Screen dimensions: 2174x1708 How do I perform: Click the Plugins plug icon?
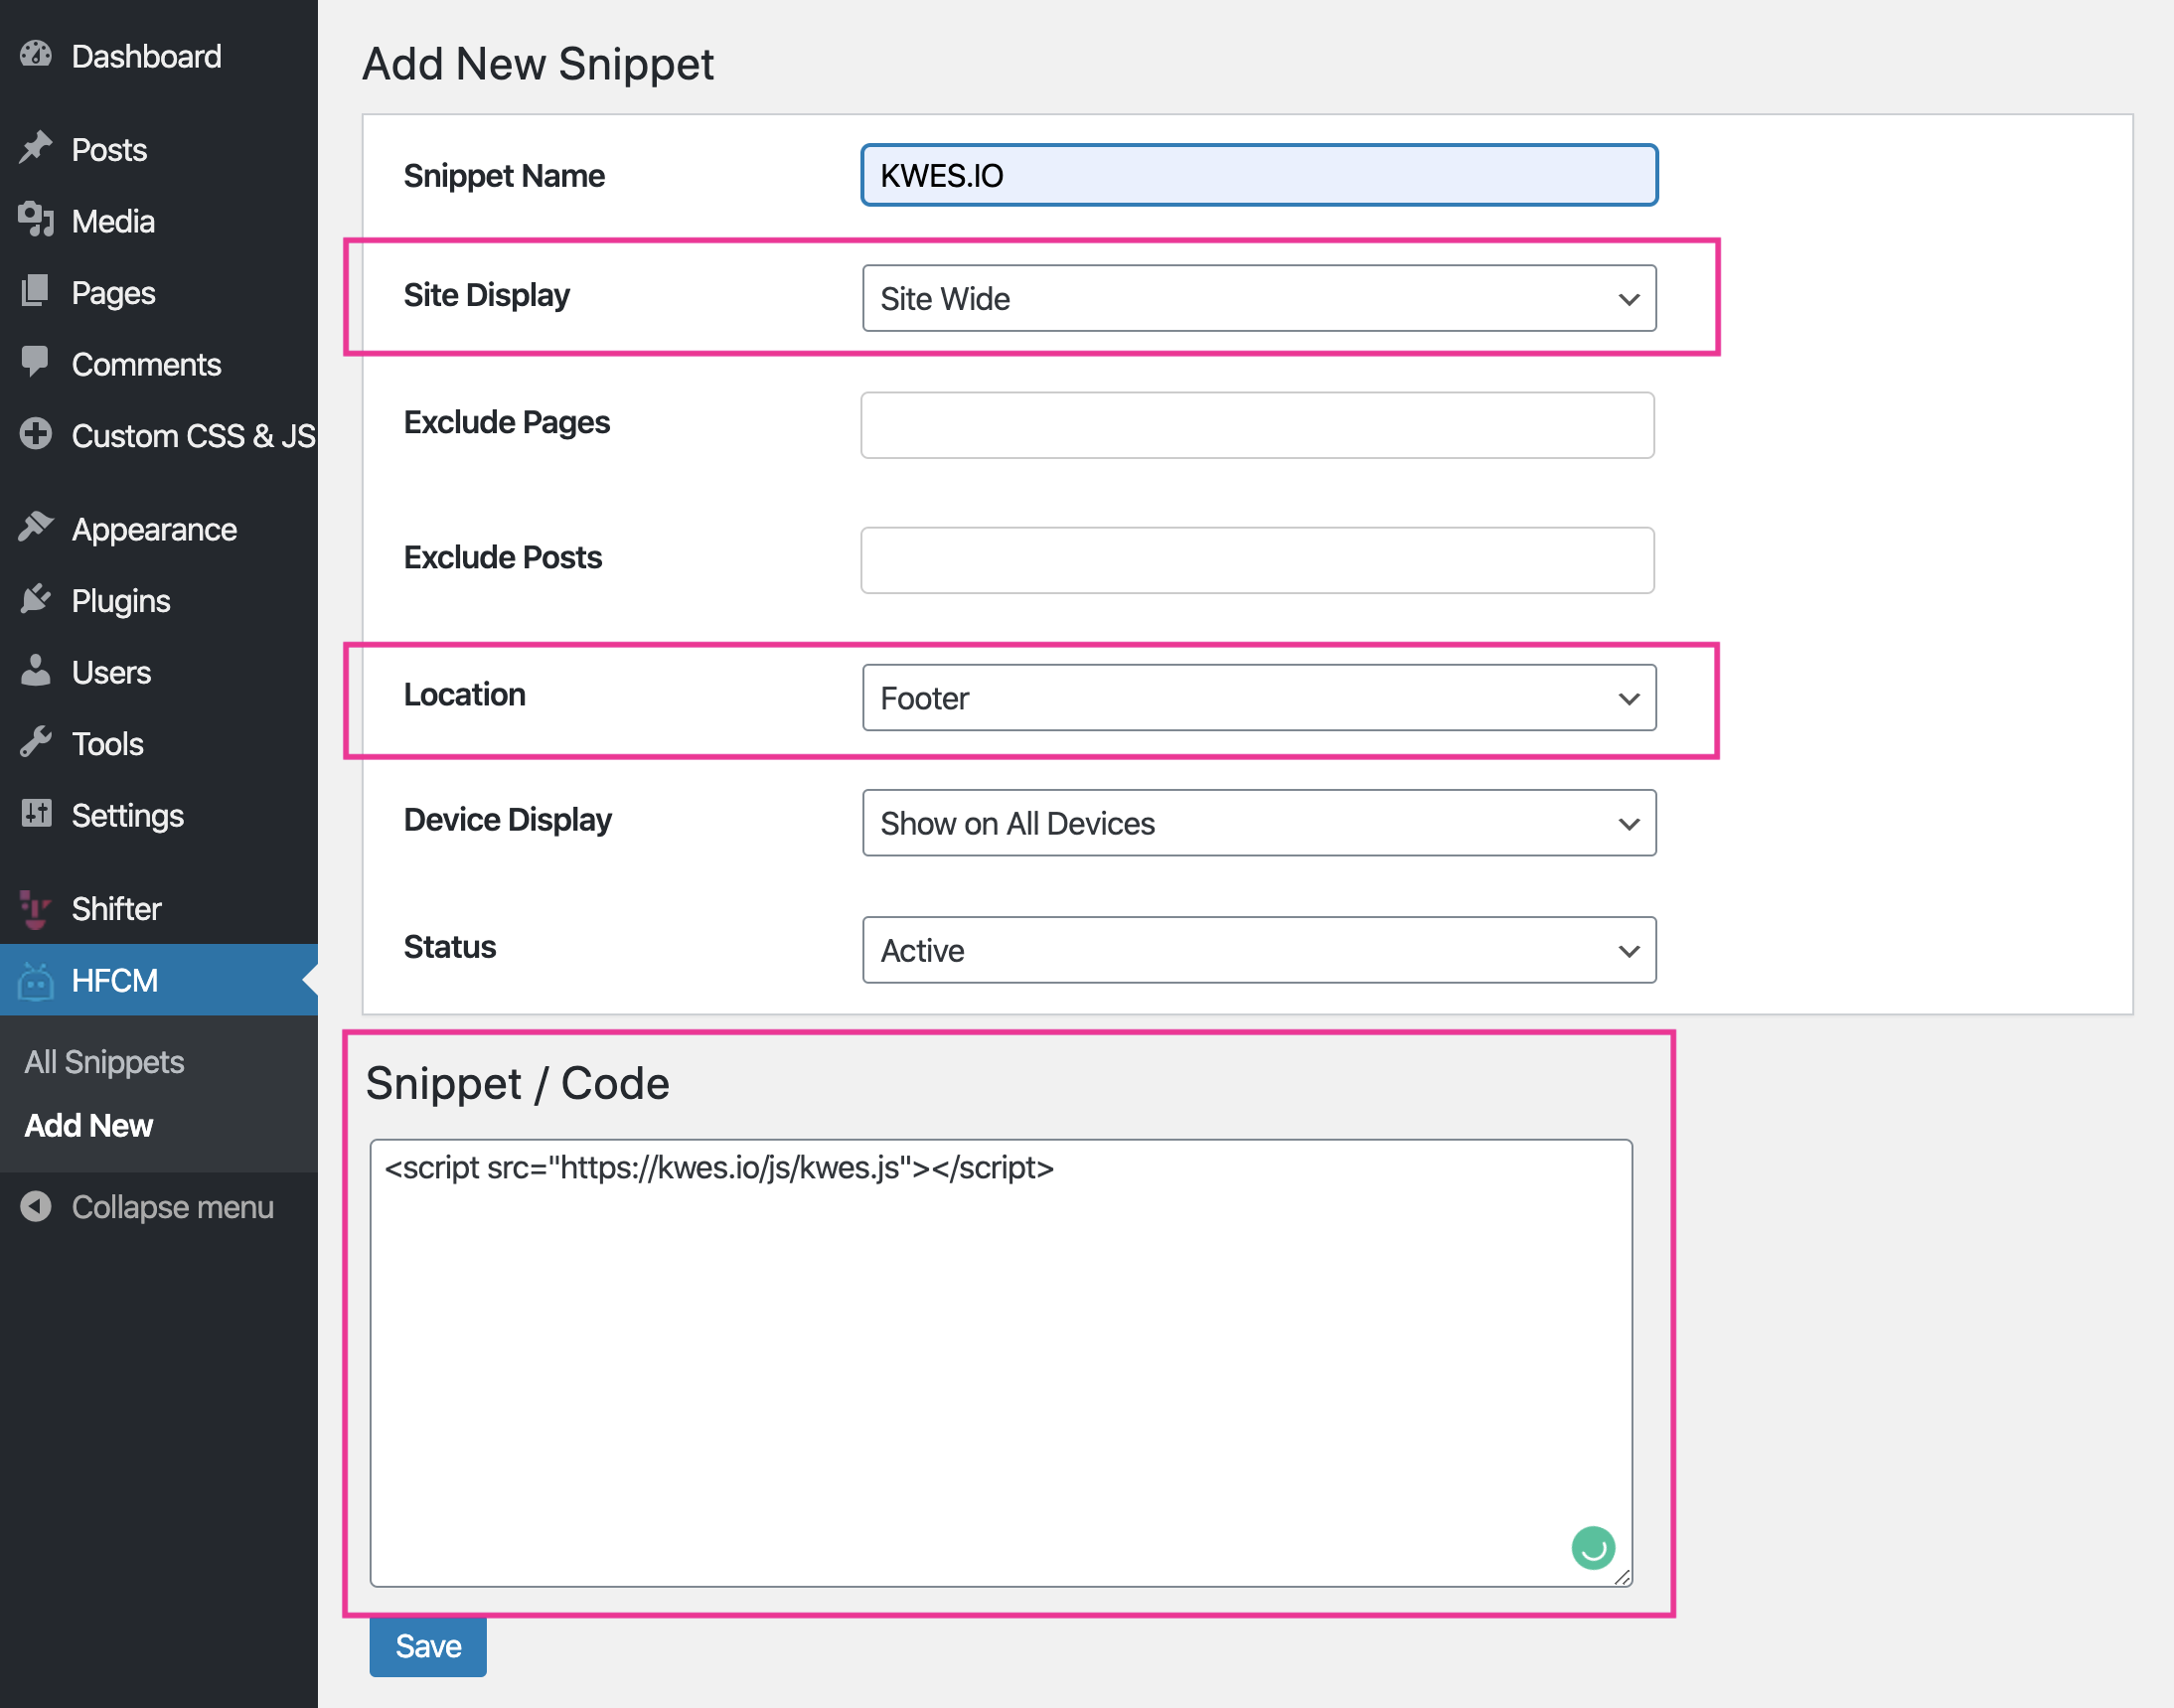click(36, 599)
